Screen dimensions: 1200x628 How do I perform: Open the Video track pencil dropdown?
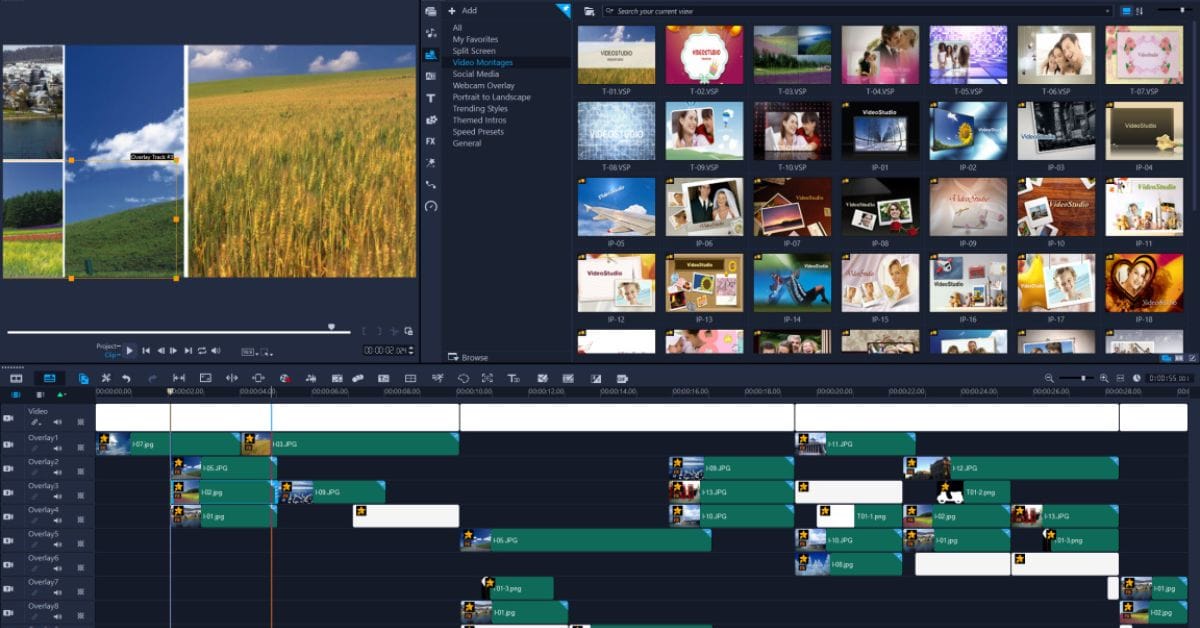[36, 422]
